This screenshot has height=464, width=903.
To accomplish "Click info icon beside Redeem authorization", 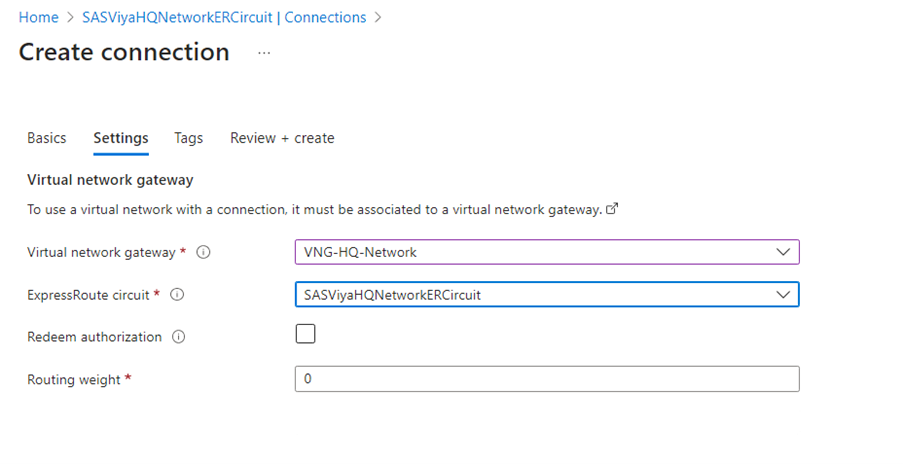I will click(x=179, y=337).
